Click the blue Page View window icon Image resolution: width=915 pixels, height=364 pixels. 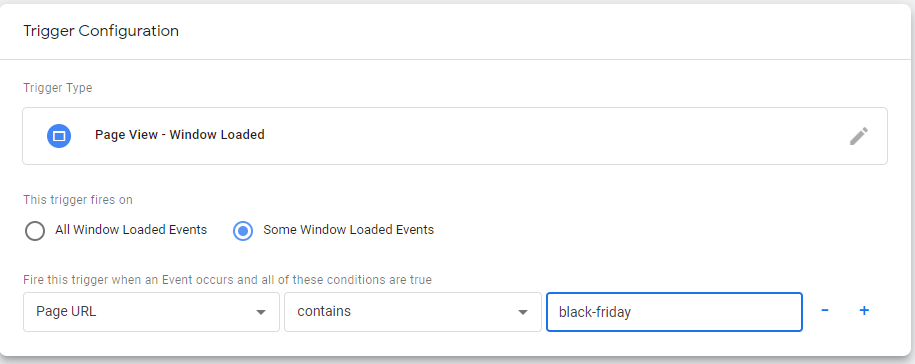click(59, 136)
